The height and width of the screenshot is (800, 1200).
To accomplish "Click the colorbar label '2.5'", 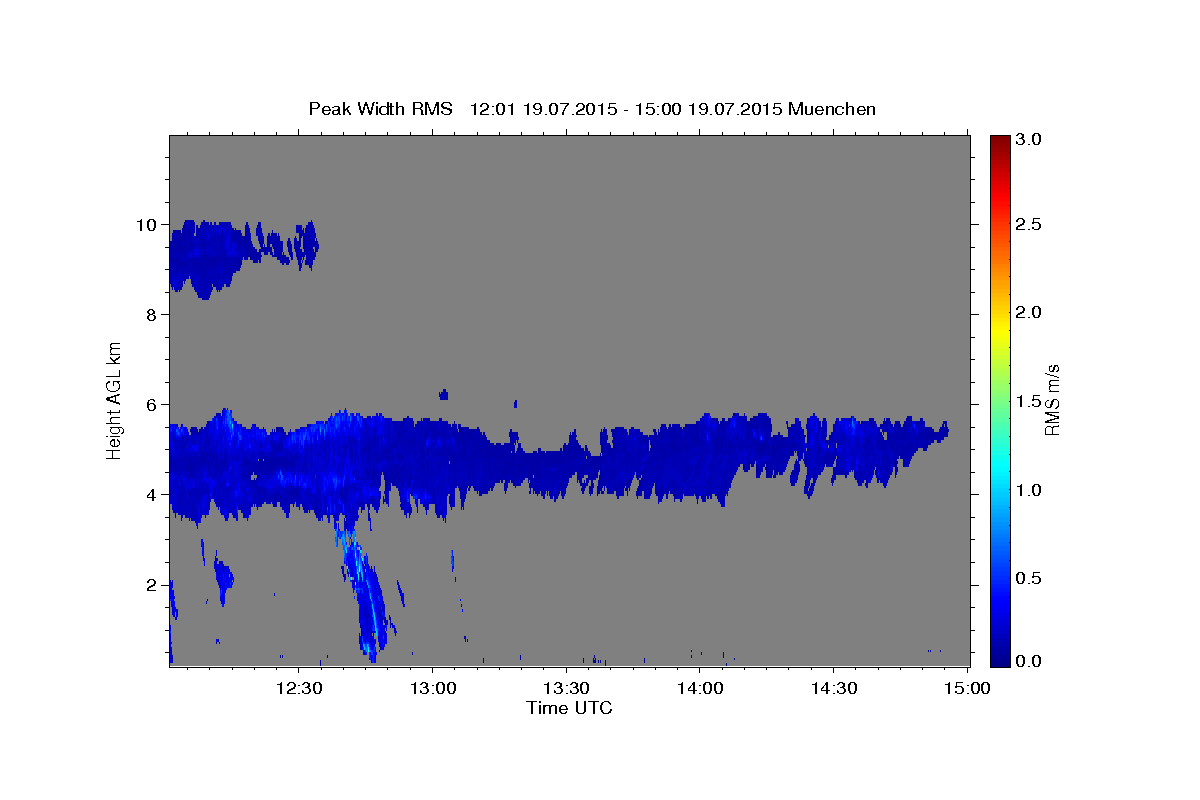I will [x=1030, y=225].
